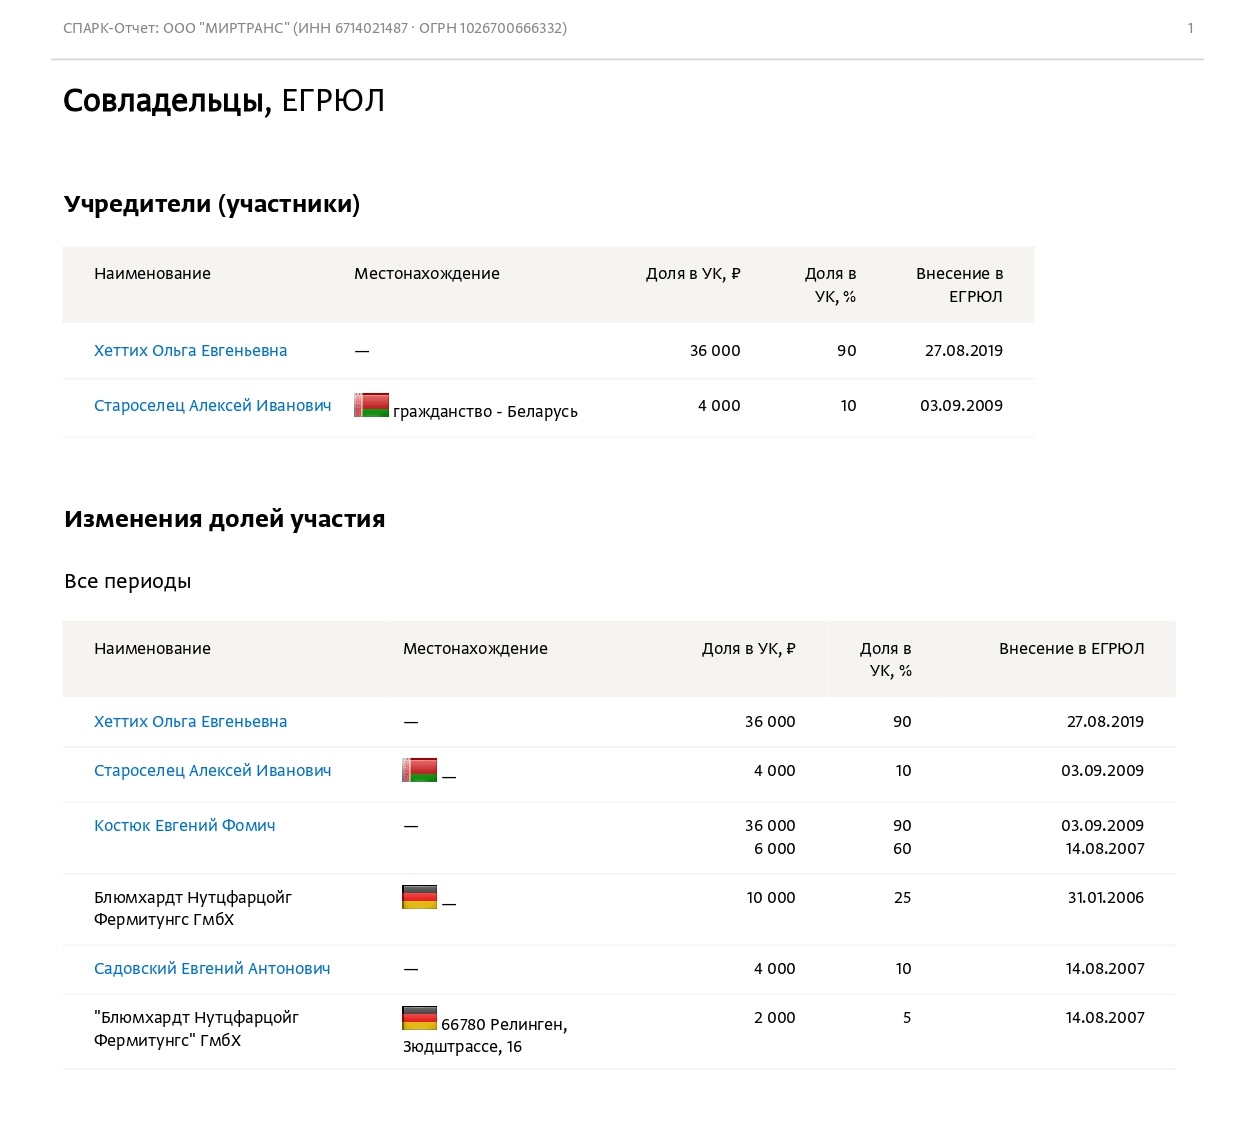Click the Совладельцы, ЕГРЮЛ page title
The image size is (1241, 1137).
click(x=224, y=101)
